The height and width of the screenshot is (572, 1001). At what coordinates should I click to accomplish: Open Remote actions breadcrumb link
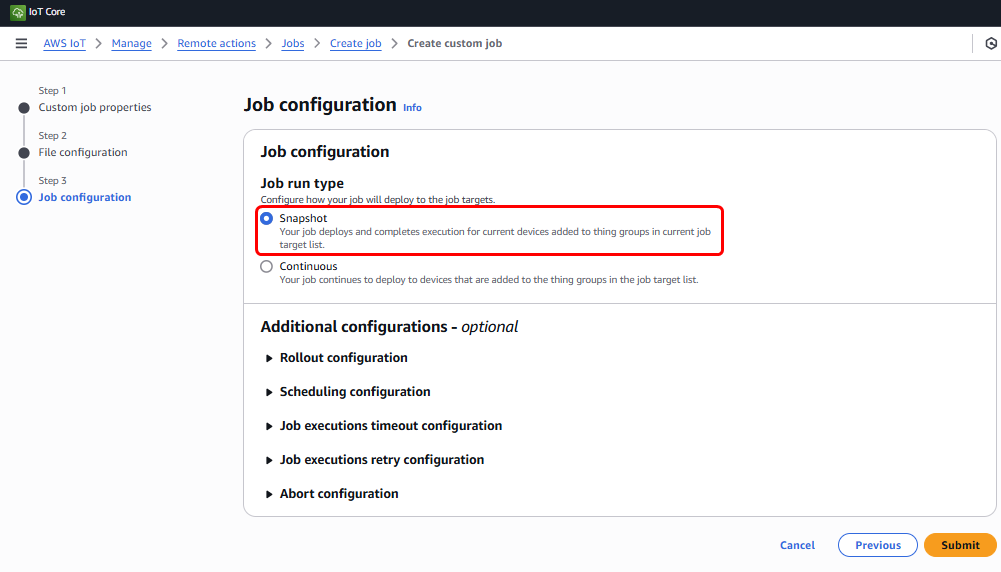click(216, 44)
